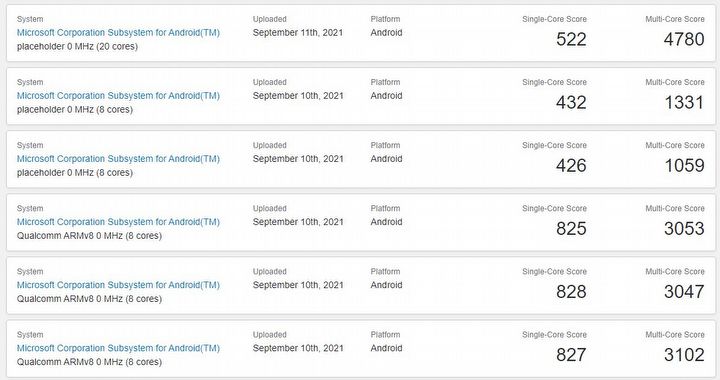Click the 3102 multi-core score
Viewport: 720px width, 380px height.
click(x=684, y=355)
